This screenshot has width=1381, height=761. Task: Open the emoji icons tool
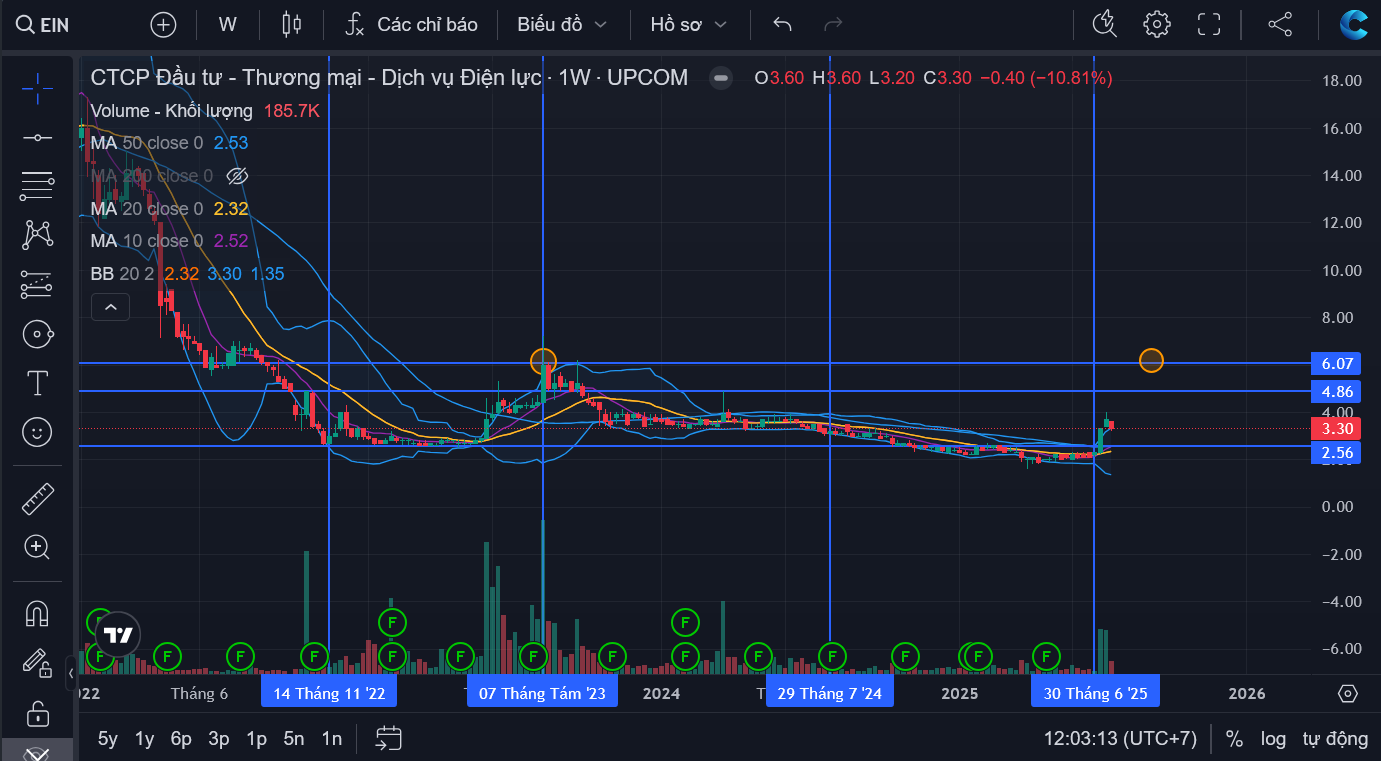tap(37, 432)
